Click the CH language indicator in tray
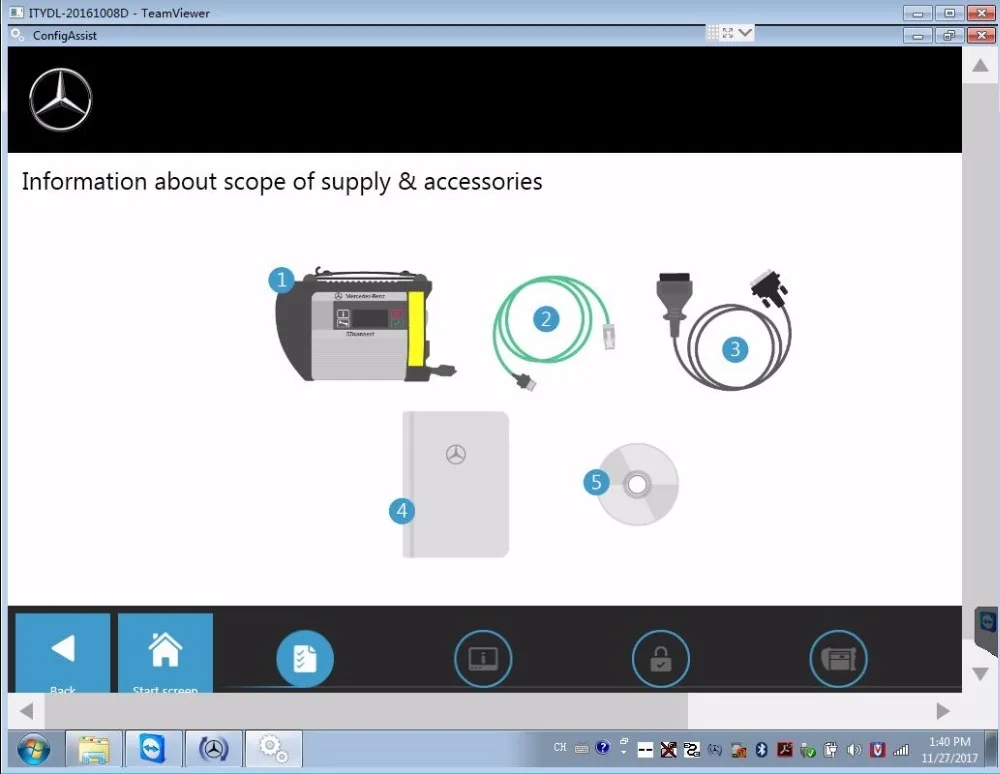 560,747
